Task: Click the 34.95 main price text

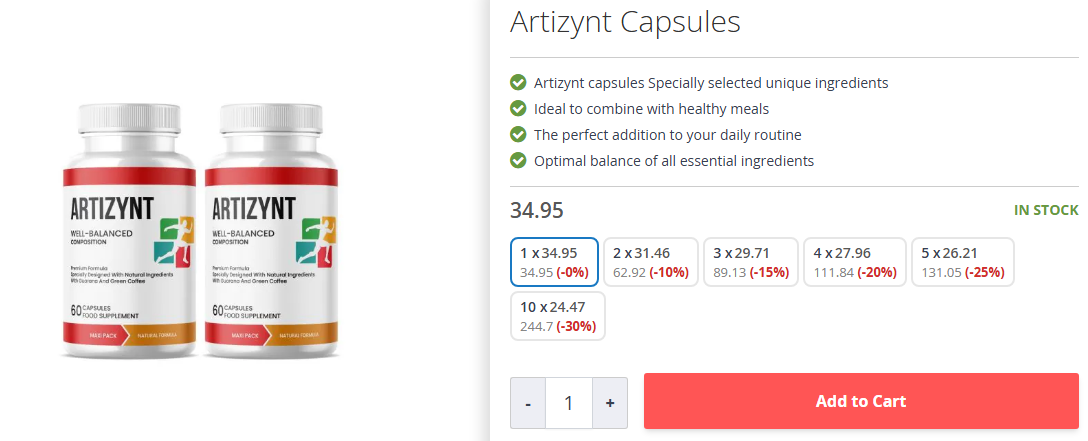Action: (537, 210)
